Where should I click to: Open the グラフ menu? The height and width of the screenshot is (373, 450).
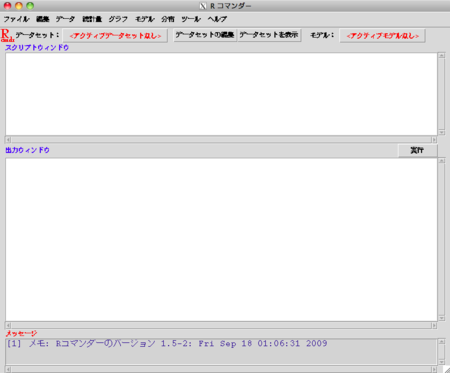pyautogui.click(x=118, y=19)
